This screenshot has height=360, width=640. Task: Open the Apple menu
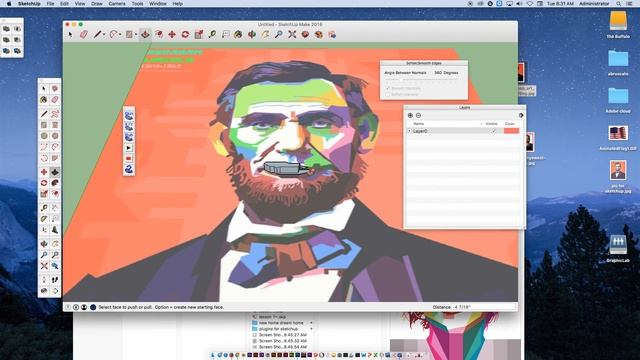point(9,4)
